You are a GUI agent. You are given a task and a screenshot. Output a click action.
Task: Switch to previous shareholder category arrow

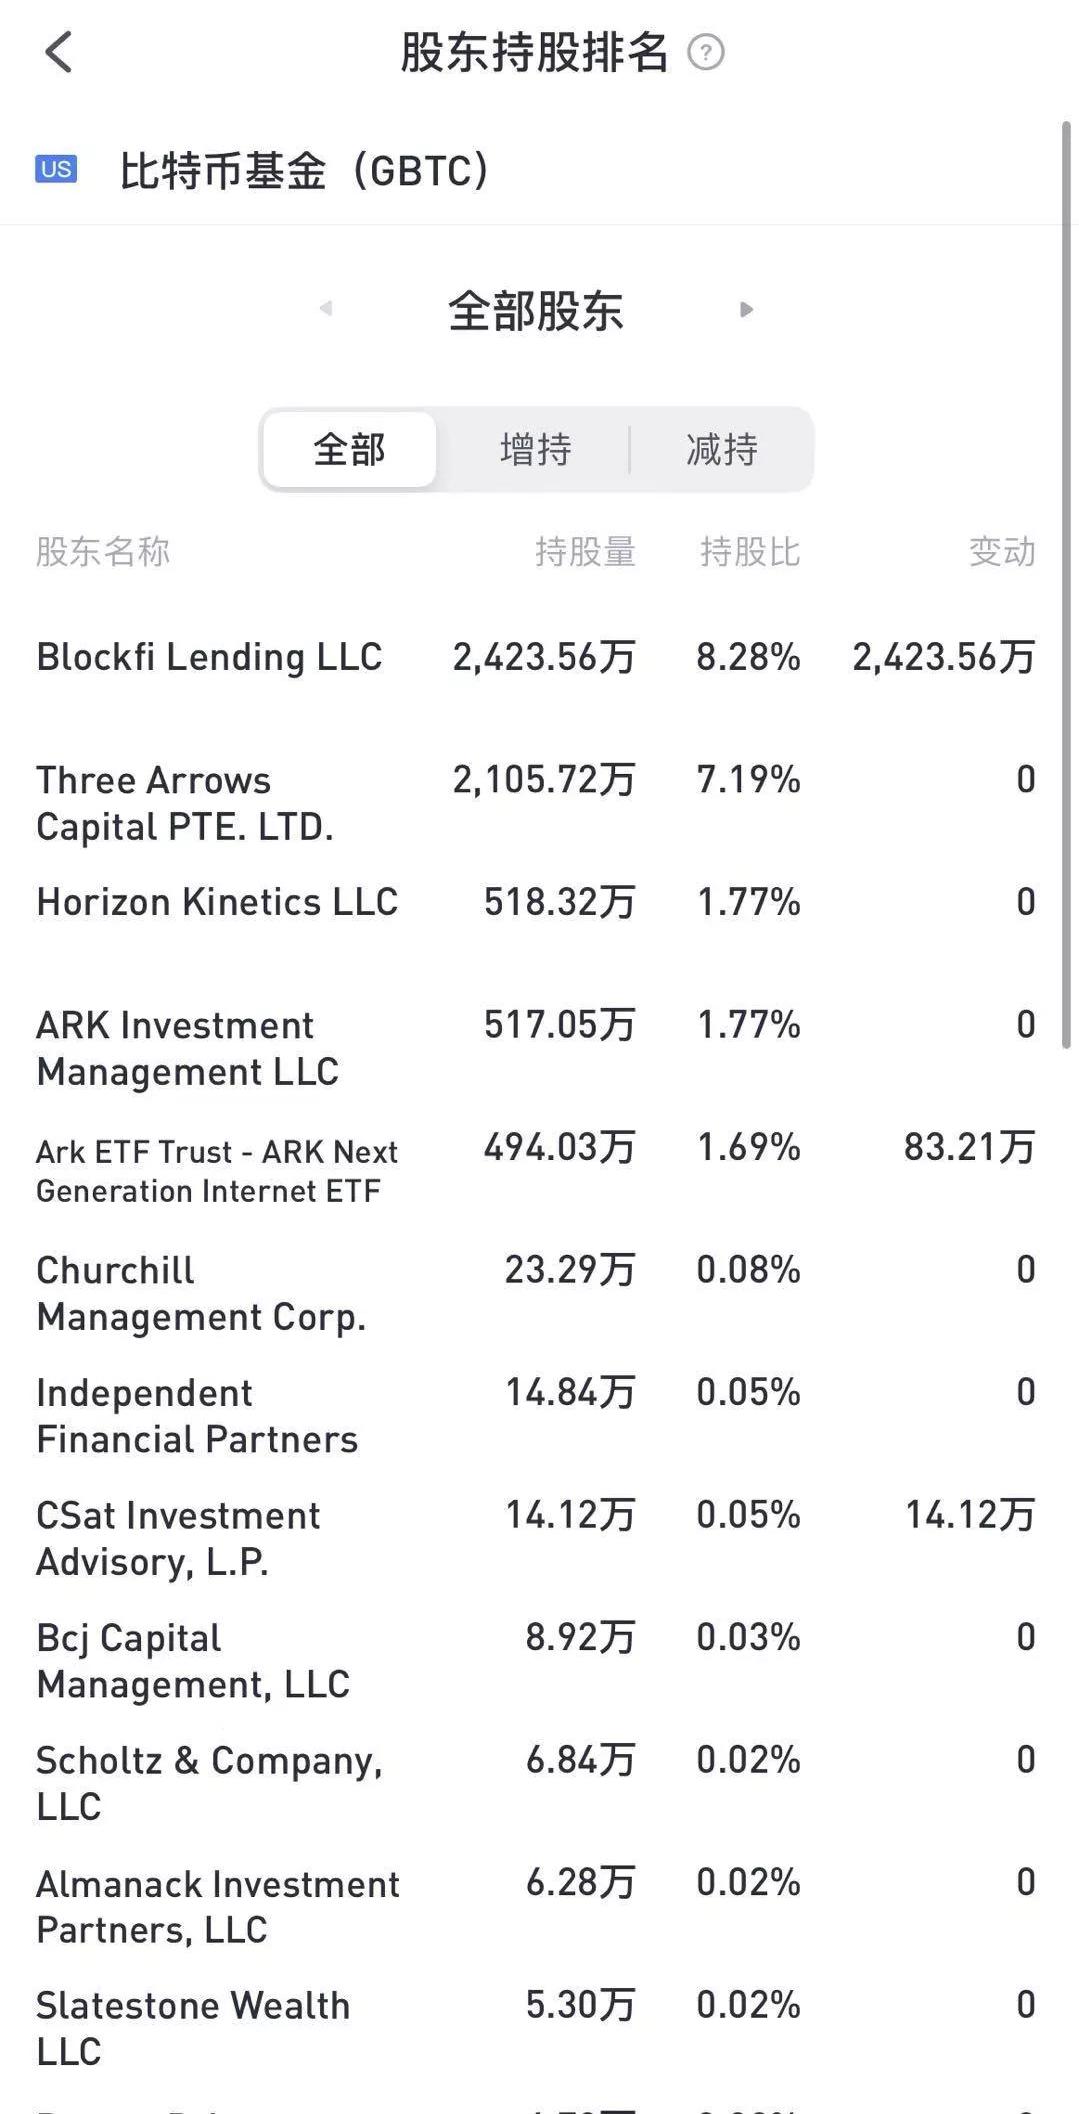(325, 309)
